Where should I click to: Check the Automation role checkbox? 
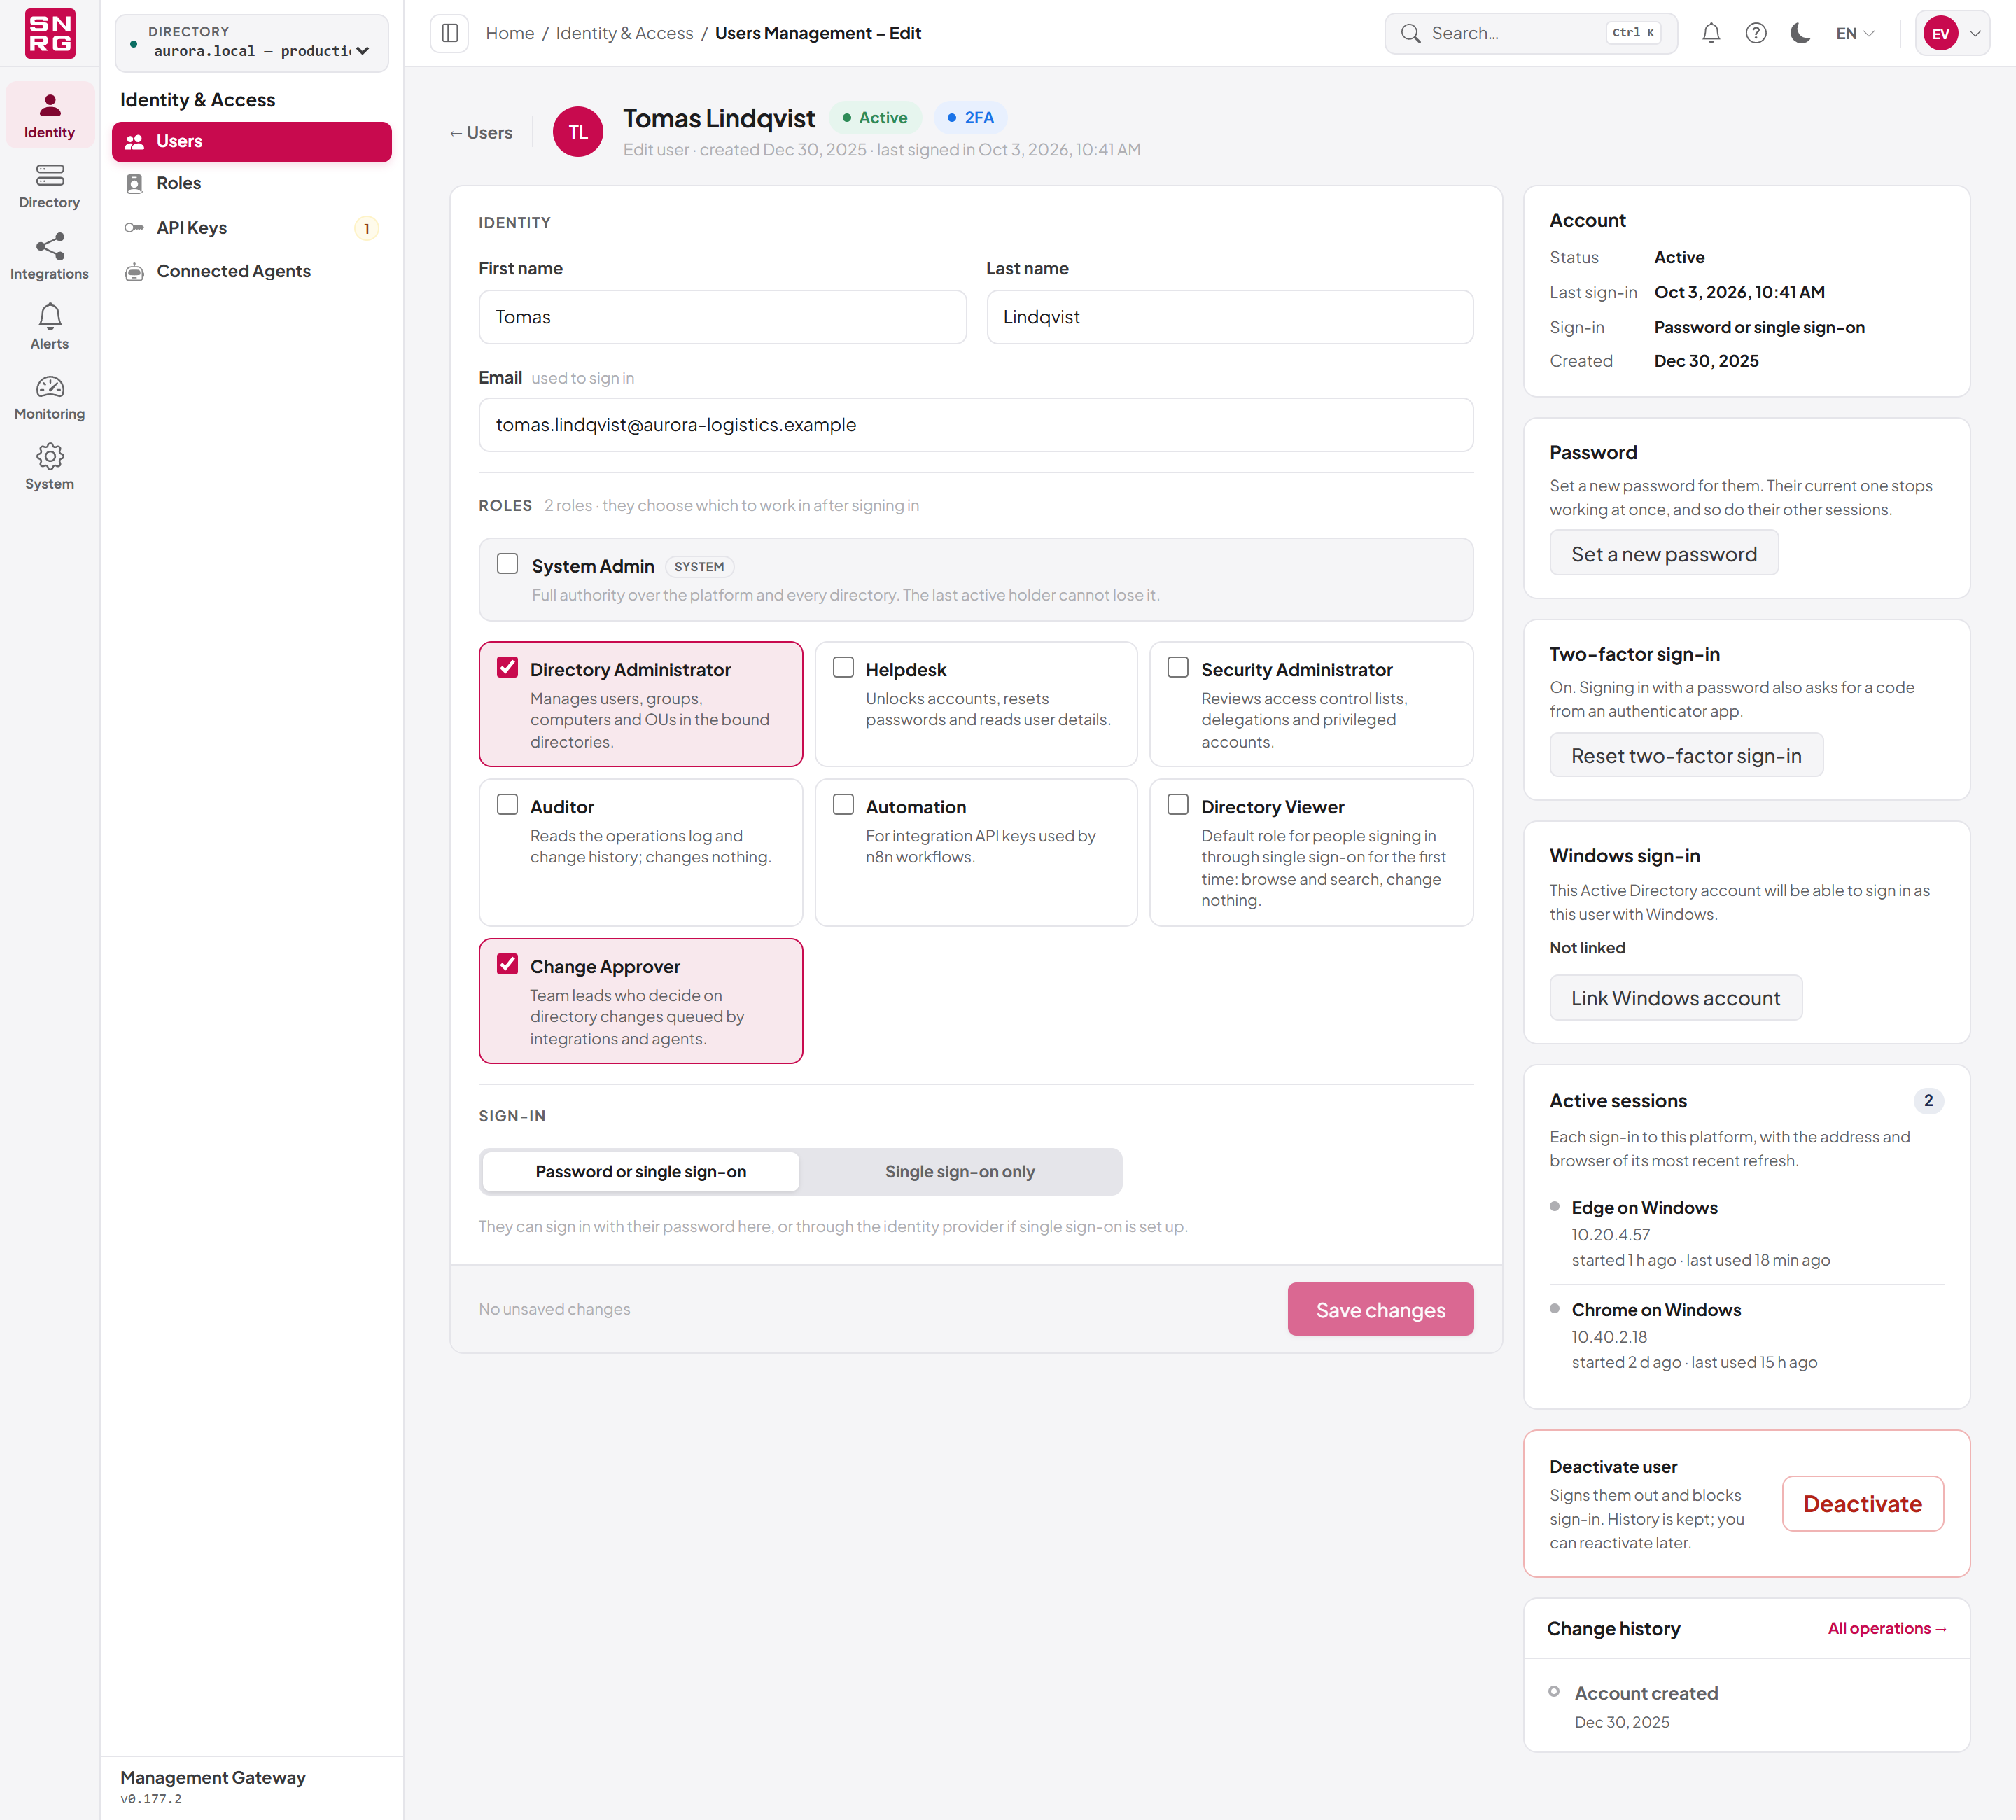(843, 805)
